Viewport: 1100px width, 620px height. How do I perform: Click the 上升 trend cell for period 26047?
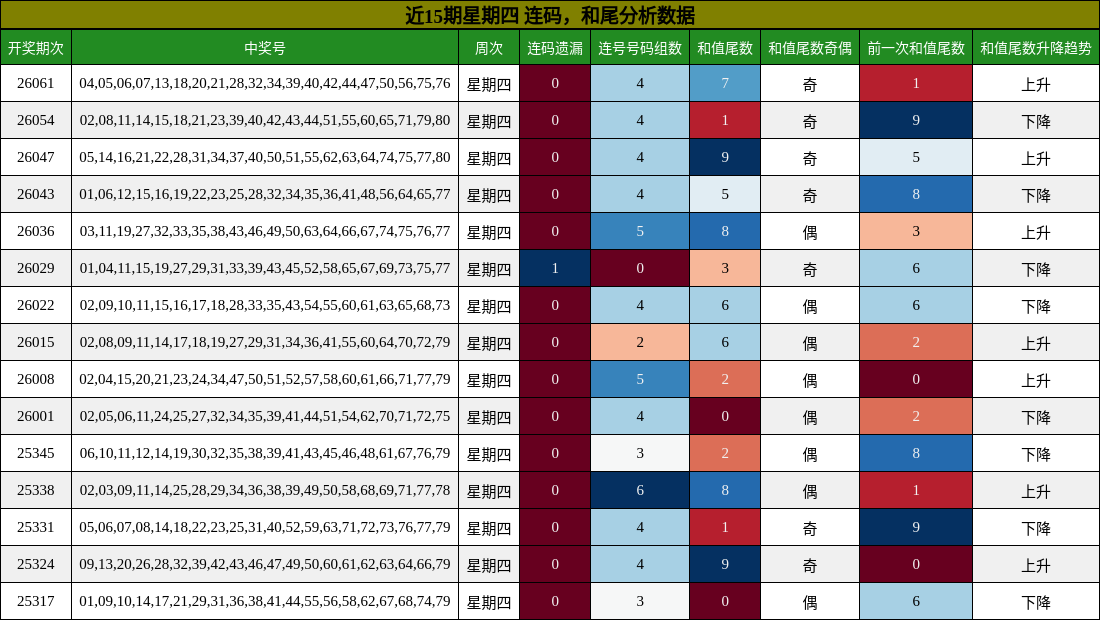point(1035,158)
